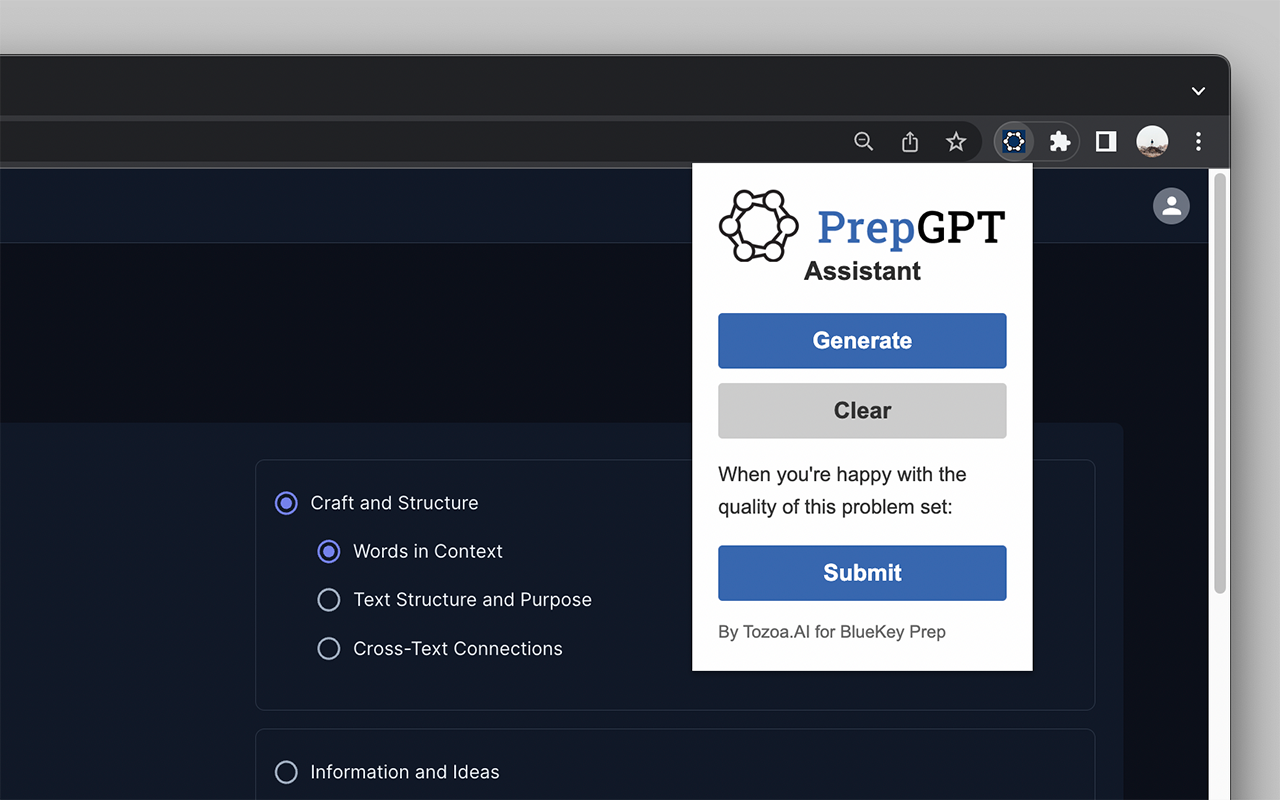This screenshot has width=1280, height=800.
Task: Select the Words in Context option
Action: tap(329, 551)
